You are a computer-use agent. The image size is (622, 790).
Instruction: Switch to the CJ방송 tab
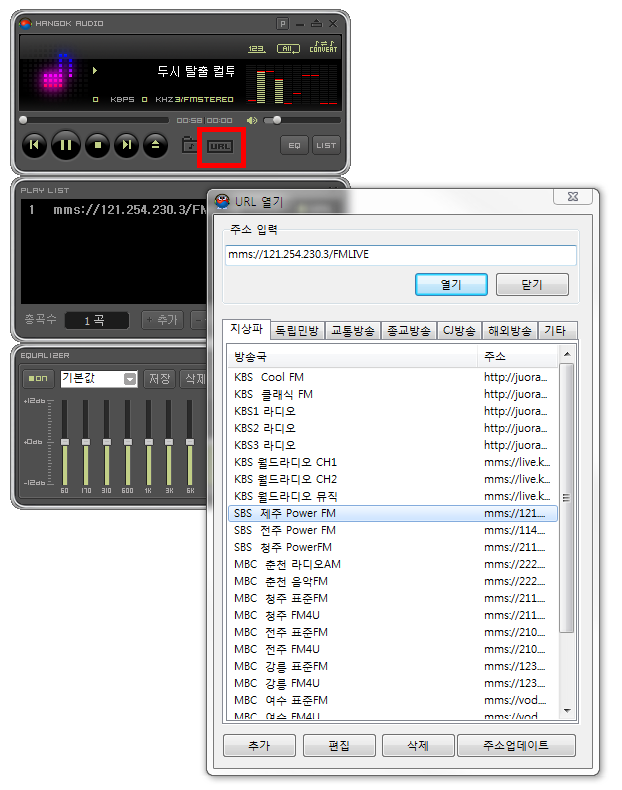459,331
